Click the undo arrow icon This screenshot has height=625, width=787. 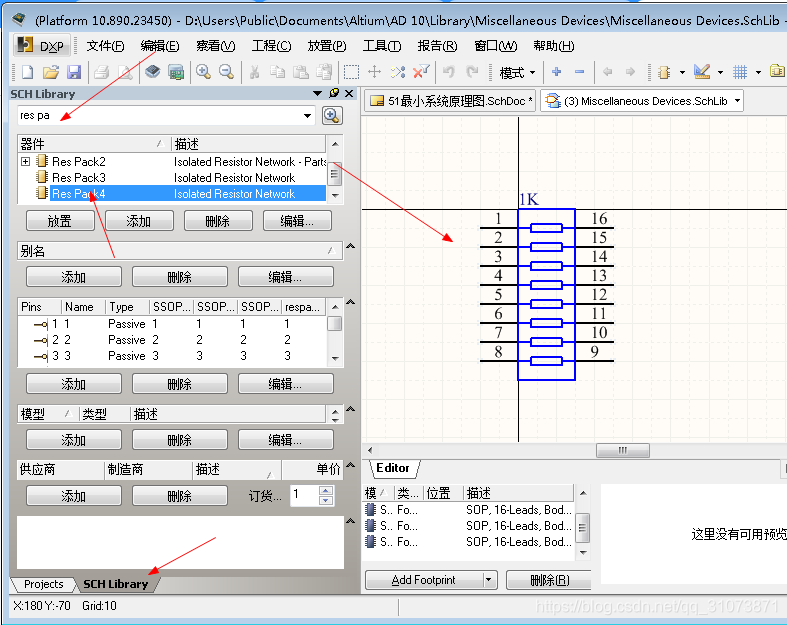449,72
